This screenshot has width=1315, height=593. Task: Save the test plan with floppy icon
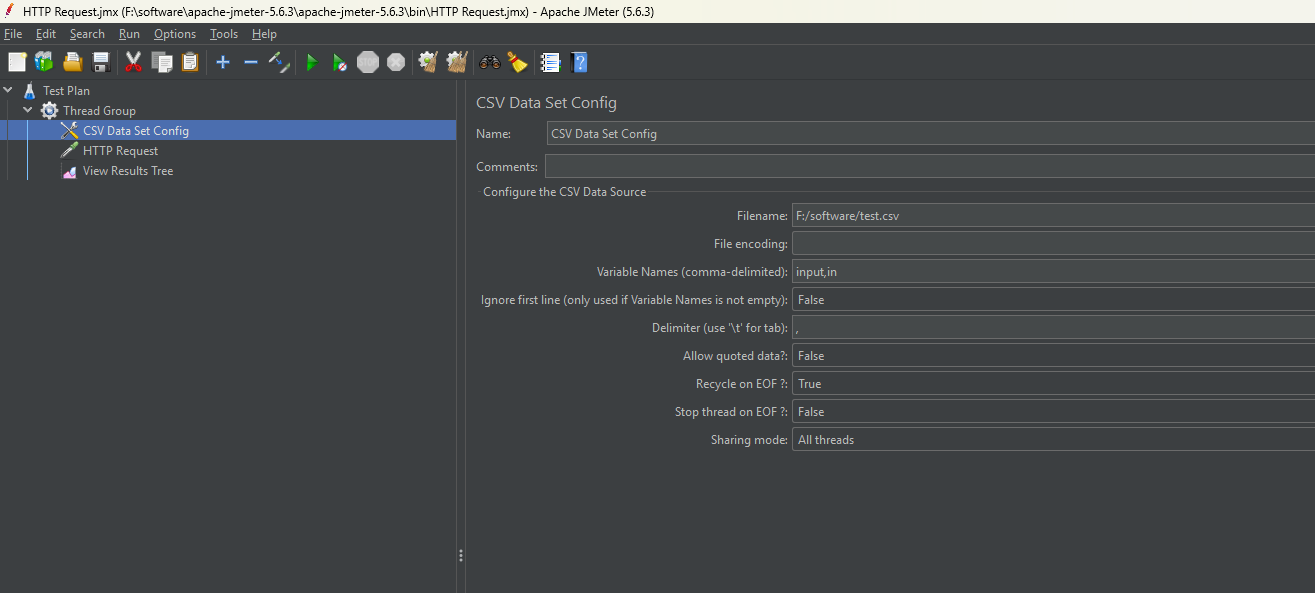(x=101, y=62)
